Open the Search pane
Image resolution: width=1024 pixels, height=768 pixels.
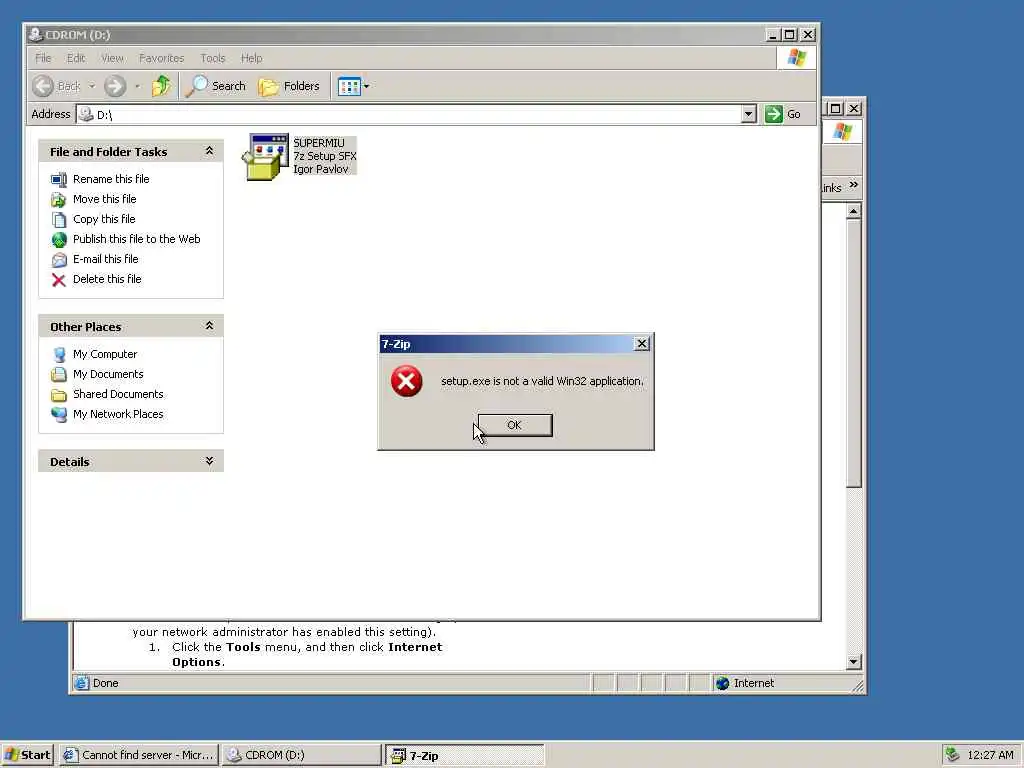click(x=216, y=86)
